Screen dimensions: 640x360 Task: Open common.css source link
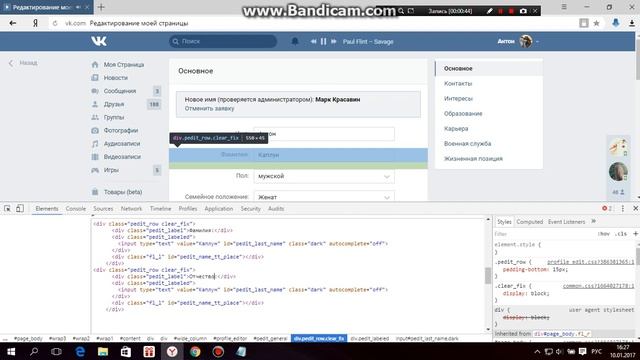click(x=599, y=286)
